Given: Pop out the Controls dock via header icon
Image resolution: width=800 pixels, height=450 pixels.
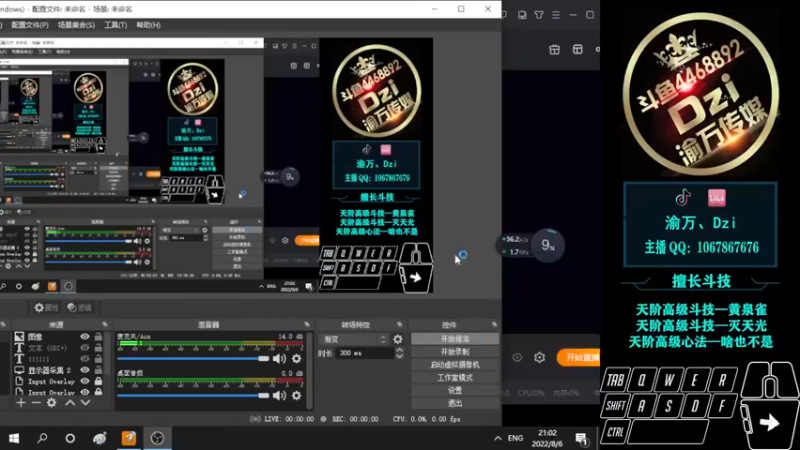Looking at the screenshot, I should [x=494, y=324].
